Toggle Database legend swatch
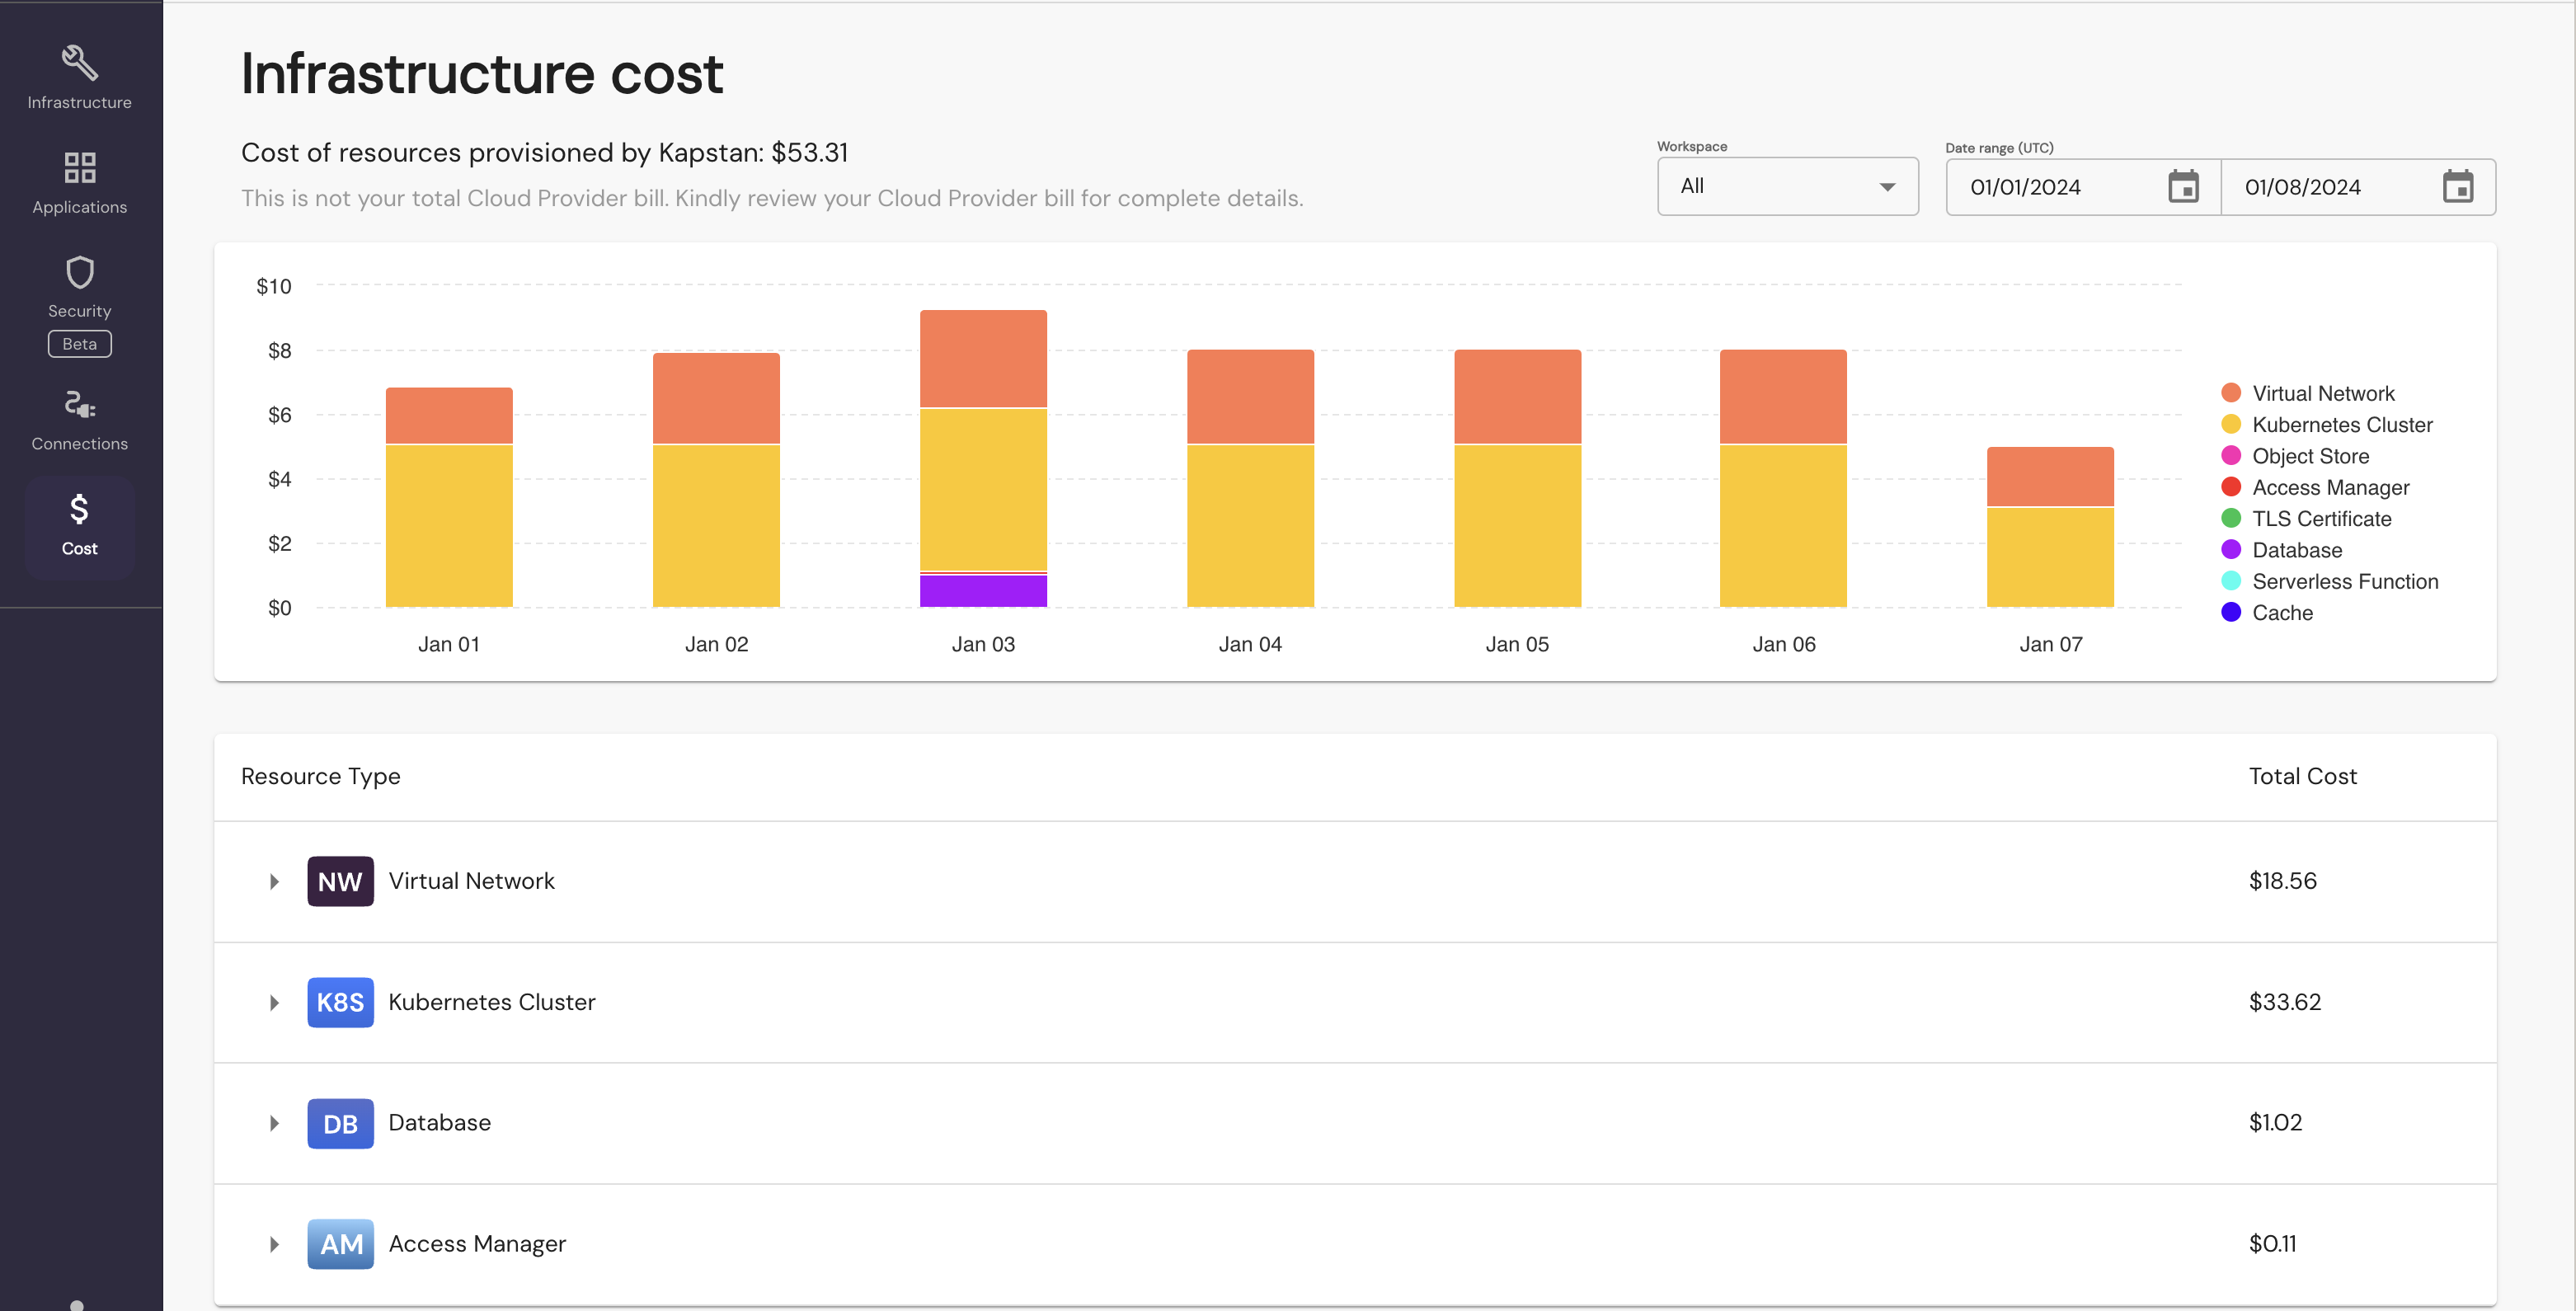Screen dimensions: 2576x1311 click(2231, 550)
